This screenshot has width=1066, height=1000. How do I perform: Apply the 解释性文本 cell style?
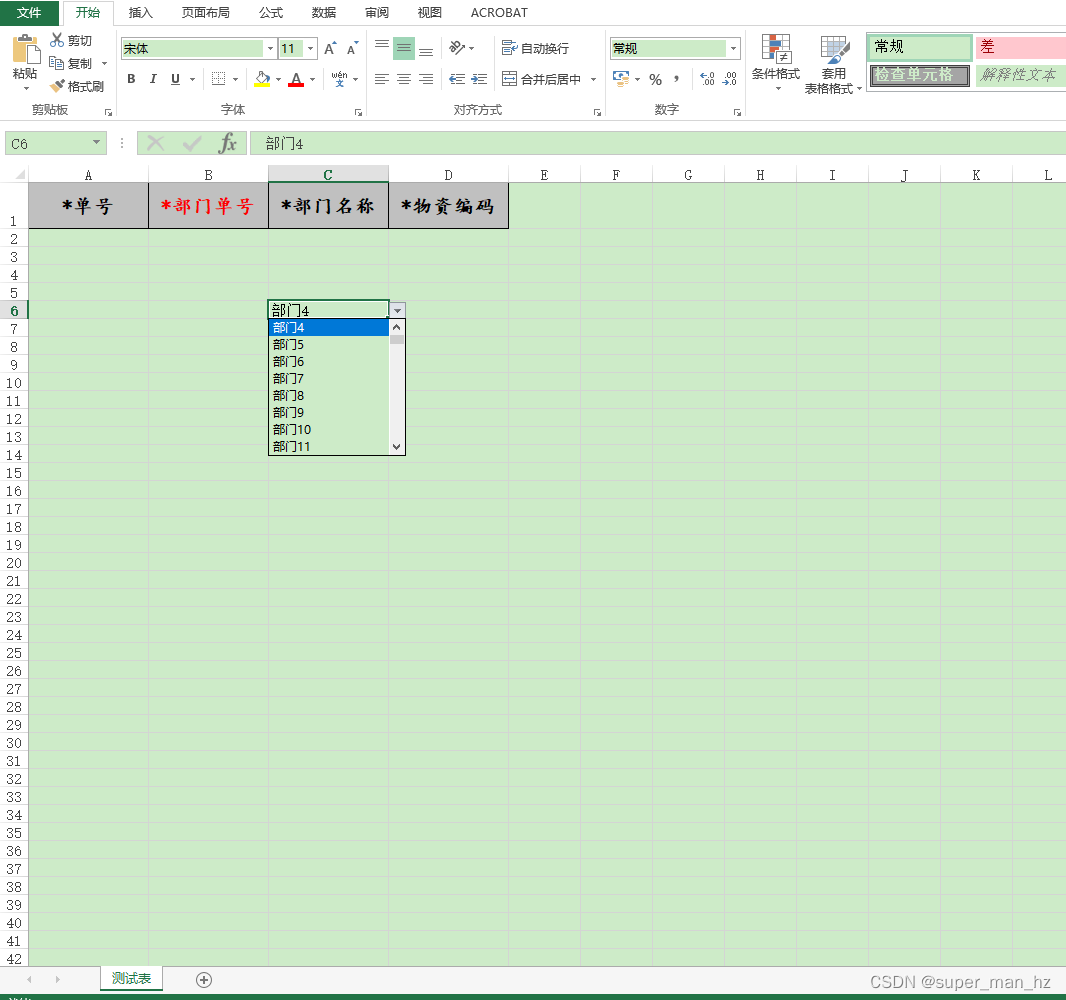point(1020,75)
